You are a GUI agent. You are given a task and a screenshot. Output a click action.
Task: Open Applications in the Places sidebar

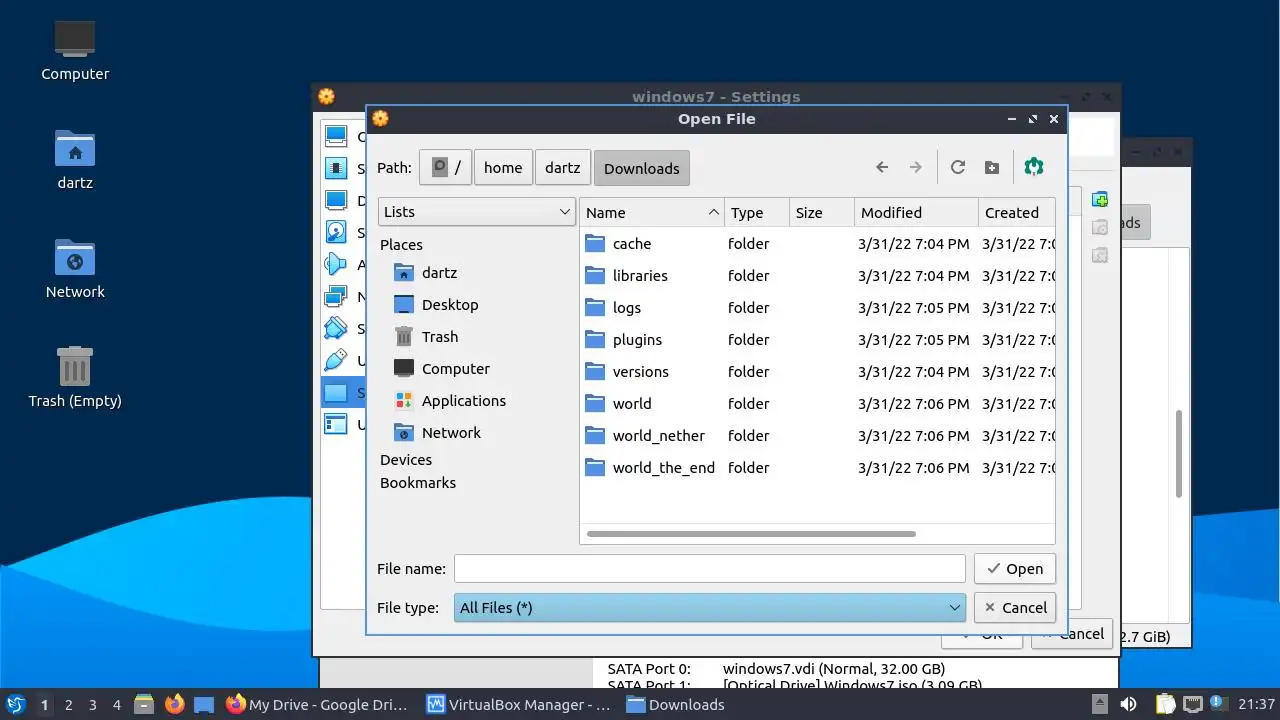463,400
